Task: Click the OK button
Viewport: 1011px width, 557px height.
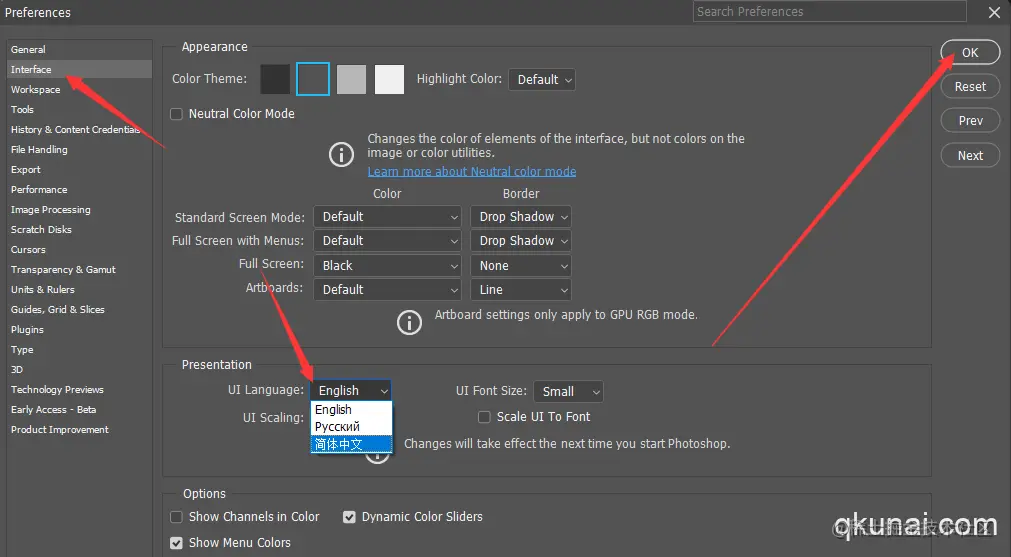Action: pos(970,53)
